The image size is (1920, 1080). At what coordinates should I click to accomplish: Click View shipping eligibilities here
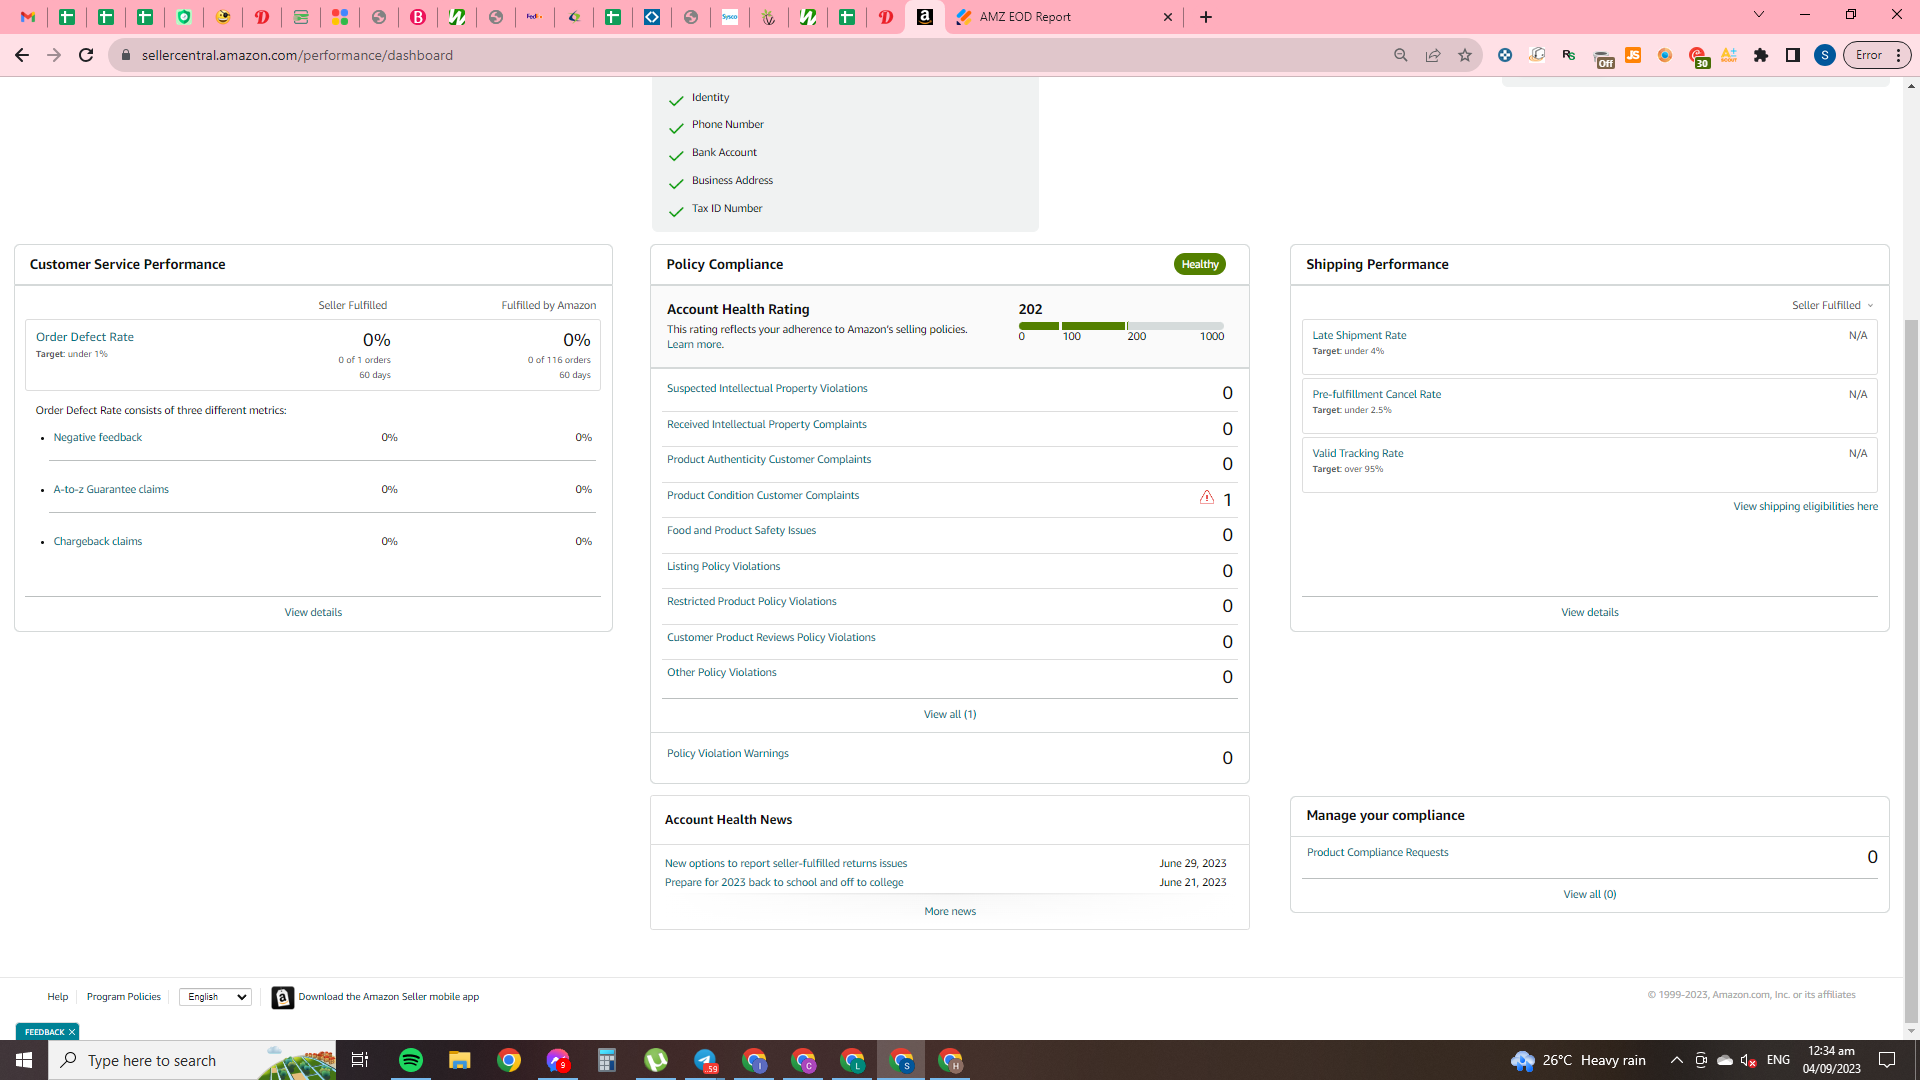(x=1805, y=507)
